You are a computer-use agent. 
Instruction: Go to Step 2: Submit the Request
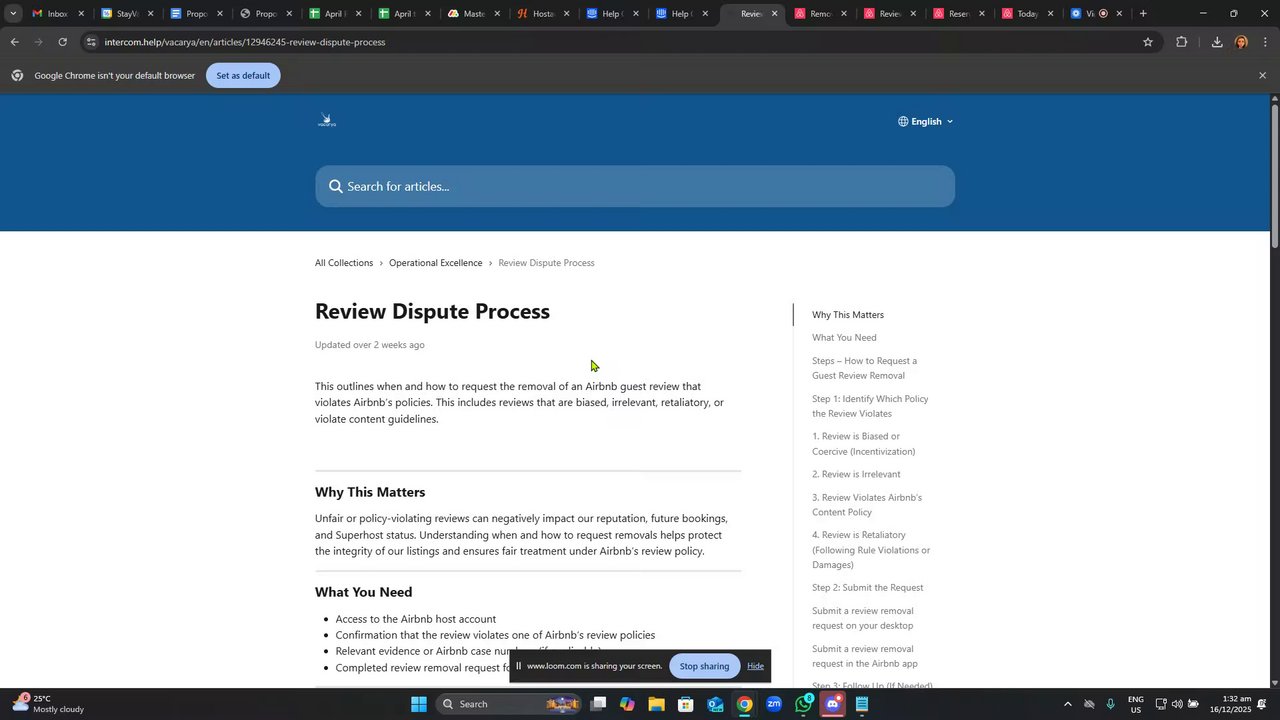click(867, 588)
